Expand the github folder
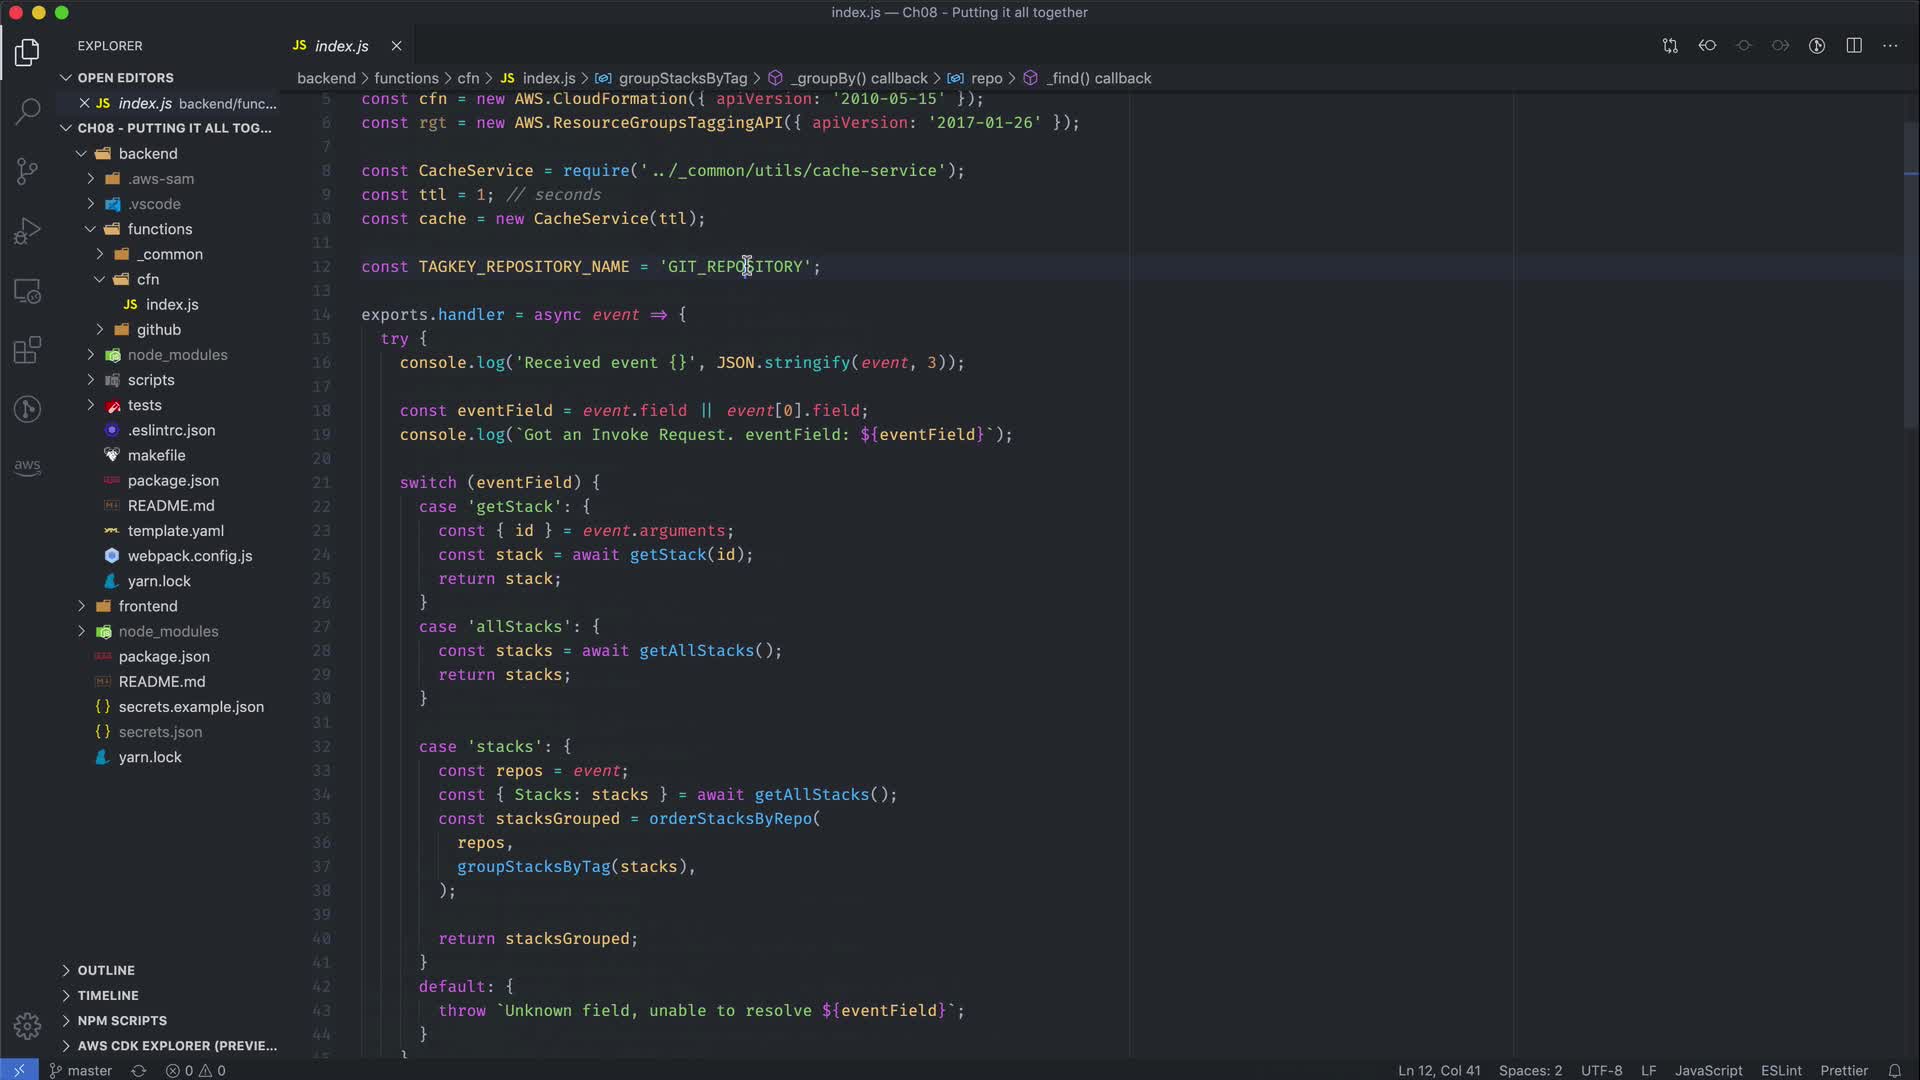Image resolution: width=1920 pixels, height=1080 pixels. [158, 329]
